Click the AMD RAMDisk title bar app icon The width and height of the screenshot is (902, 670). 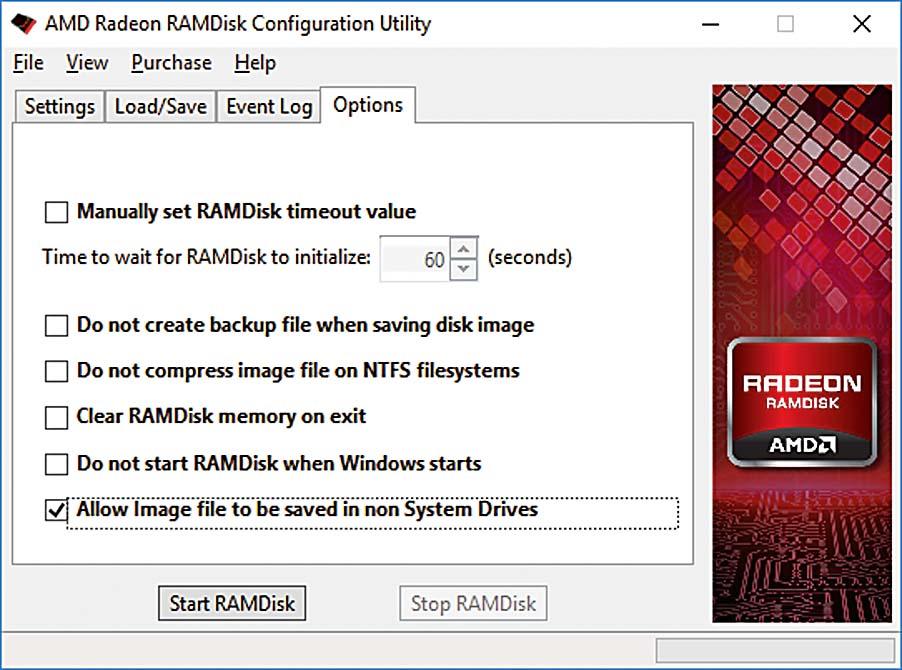click(22, 23)
